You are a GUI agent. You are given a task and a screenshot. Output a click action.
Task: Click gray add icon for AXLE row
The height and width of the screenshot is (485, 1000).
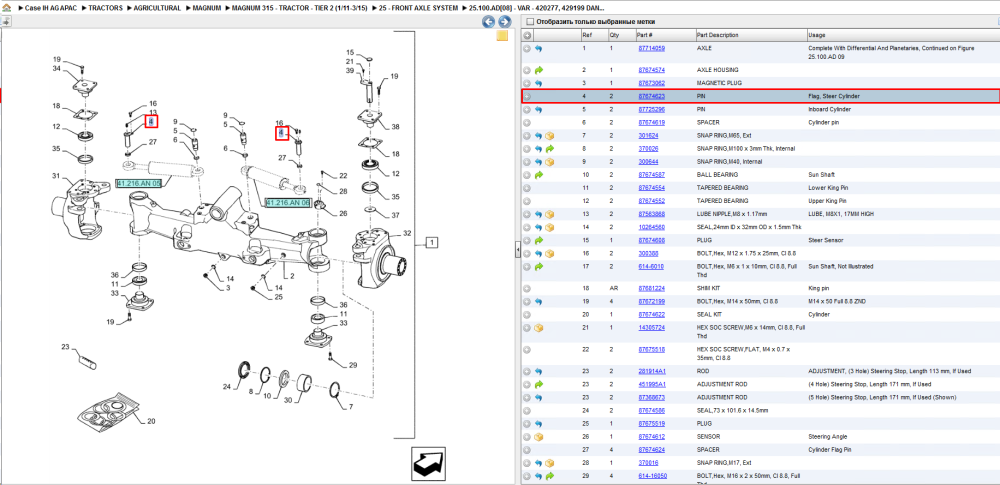tap(527, 48)
